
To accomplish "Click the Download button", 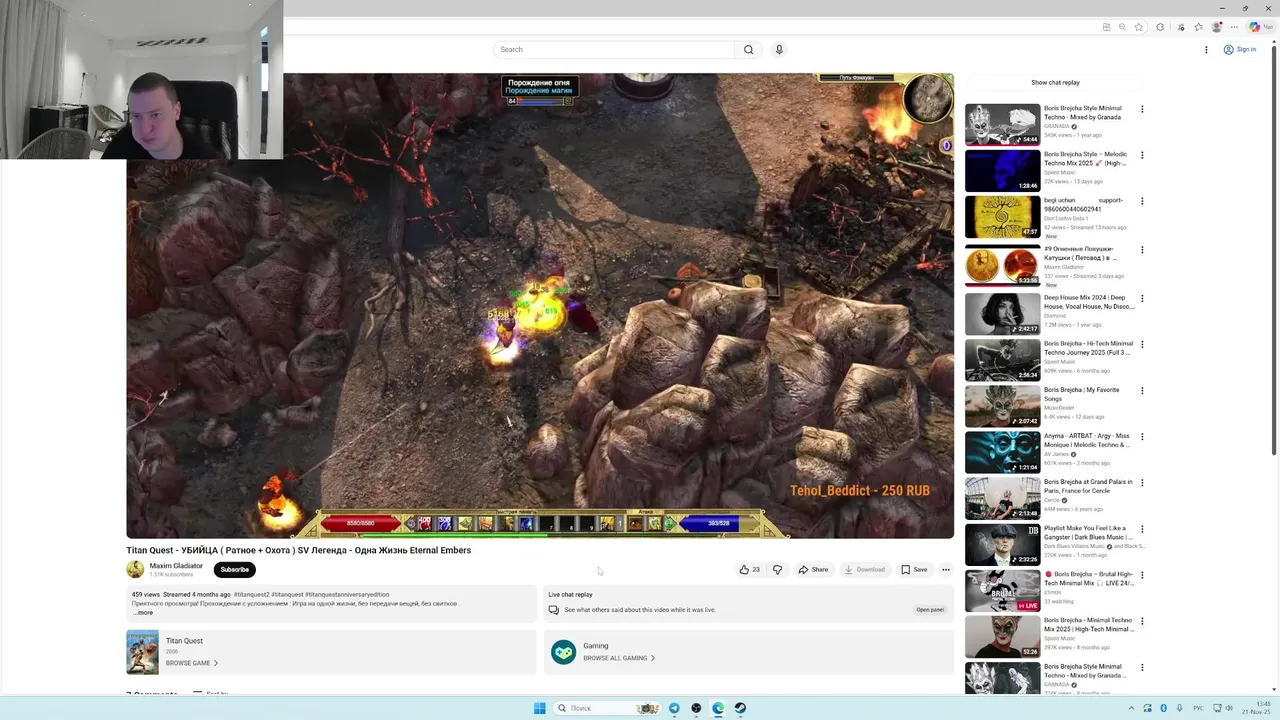I will [865, 570].
